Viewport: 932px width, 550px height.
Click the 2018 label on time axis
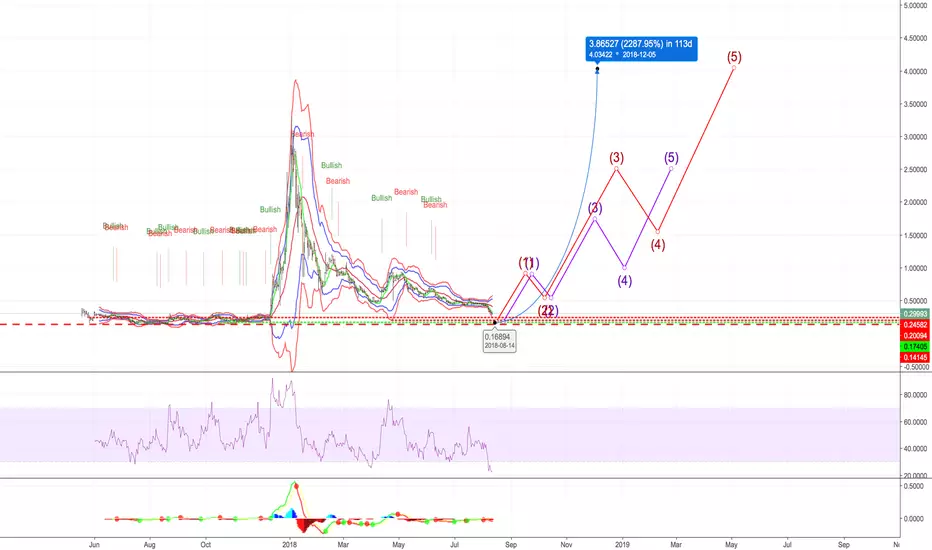tap(289, 544)
